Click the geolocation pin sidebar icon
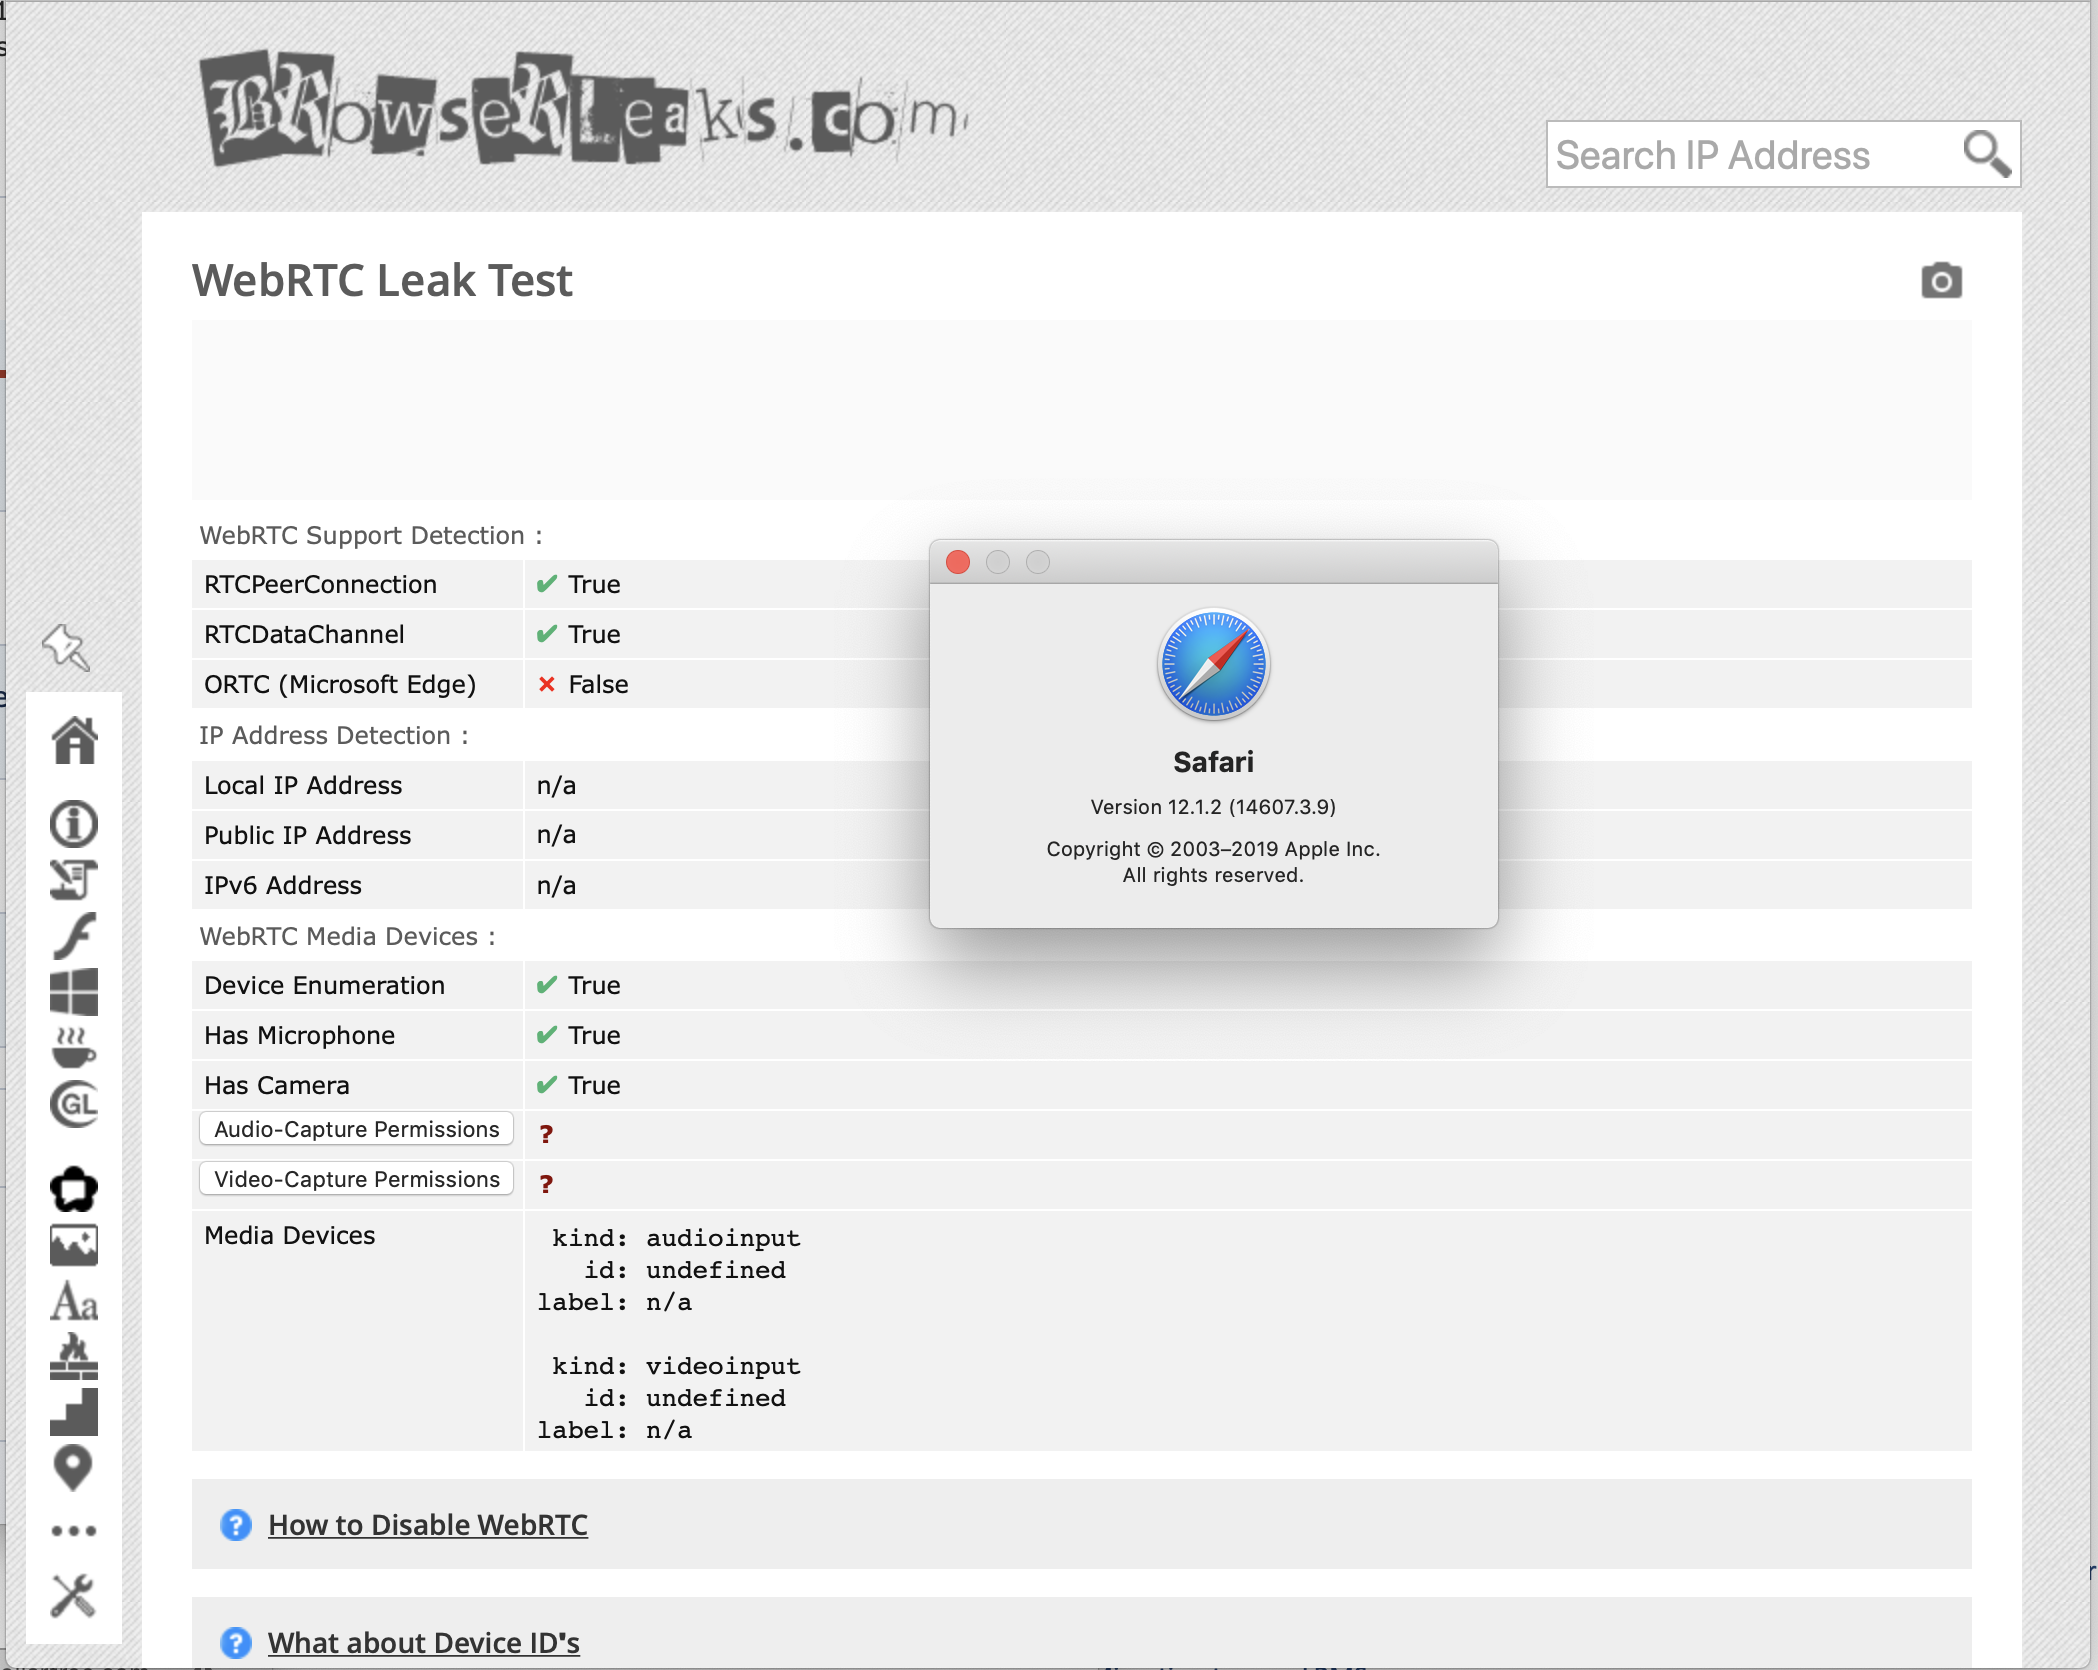 point(72,1468)
